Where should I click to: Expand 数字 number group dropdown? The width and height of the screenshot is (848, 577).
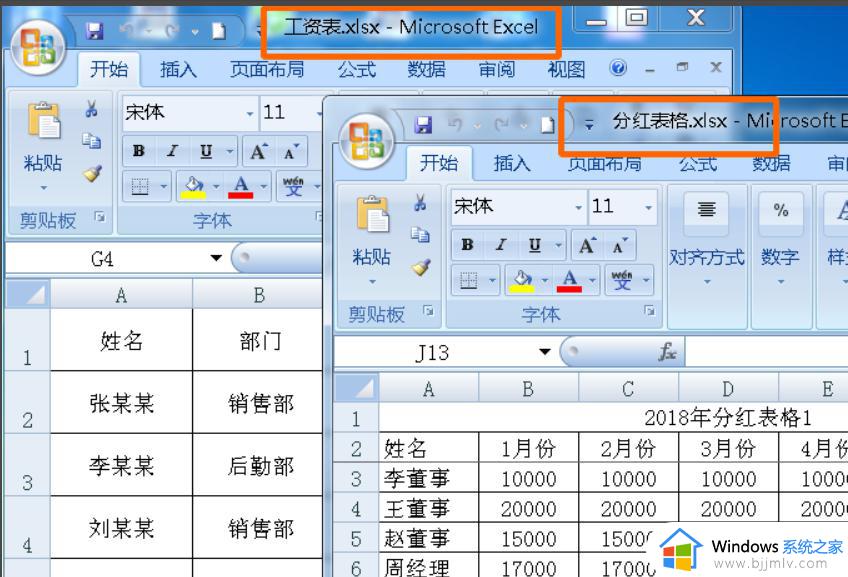coord(781,282)
